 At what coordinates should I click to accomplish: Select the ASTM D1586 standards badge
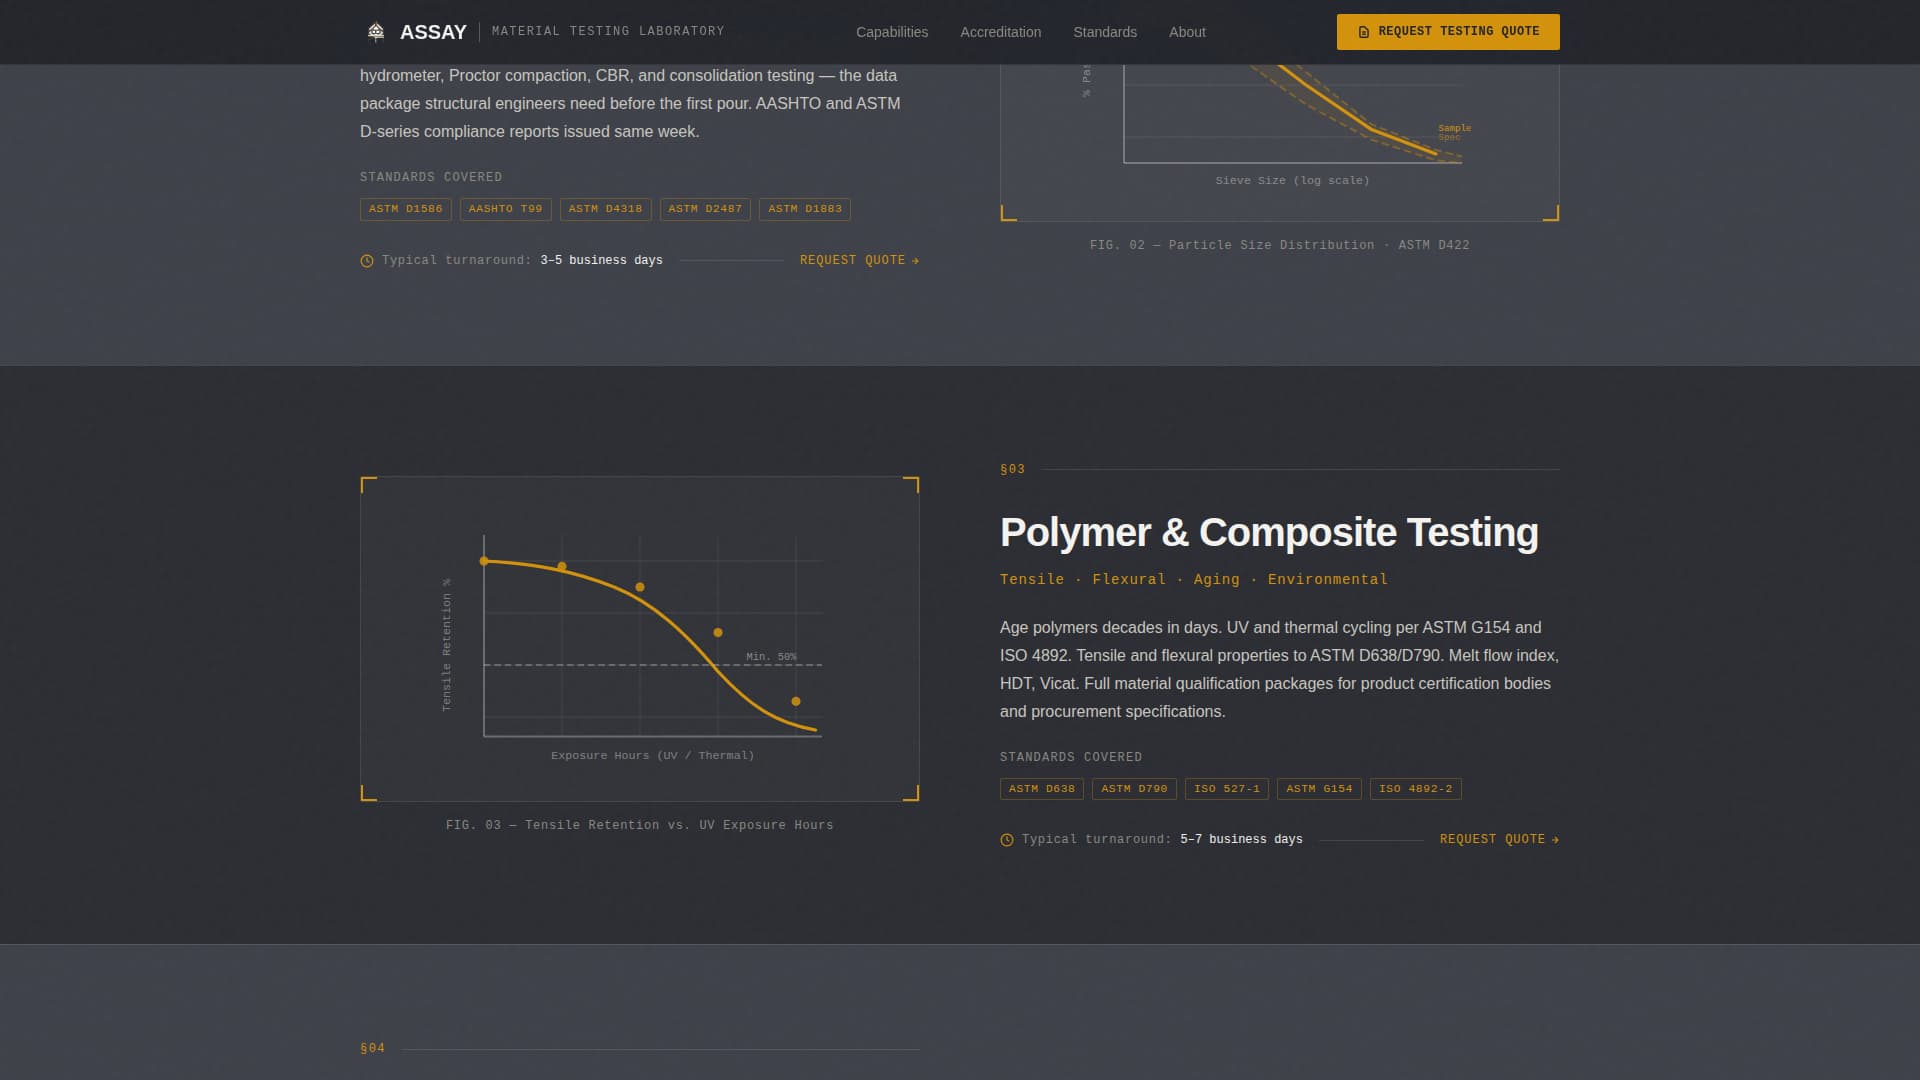[404, 209]
